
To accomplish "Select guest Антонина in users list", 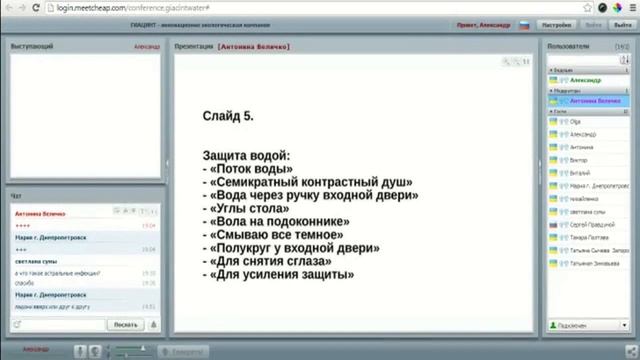I will [588, 147].
